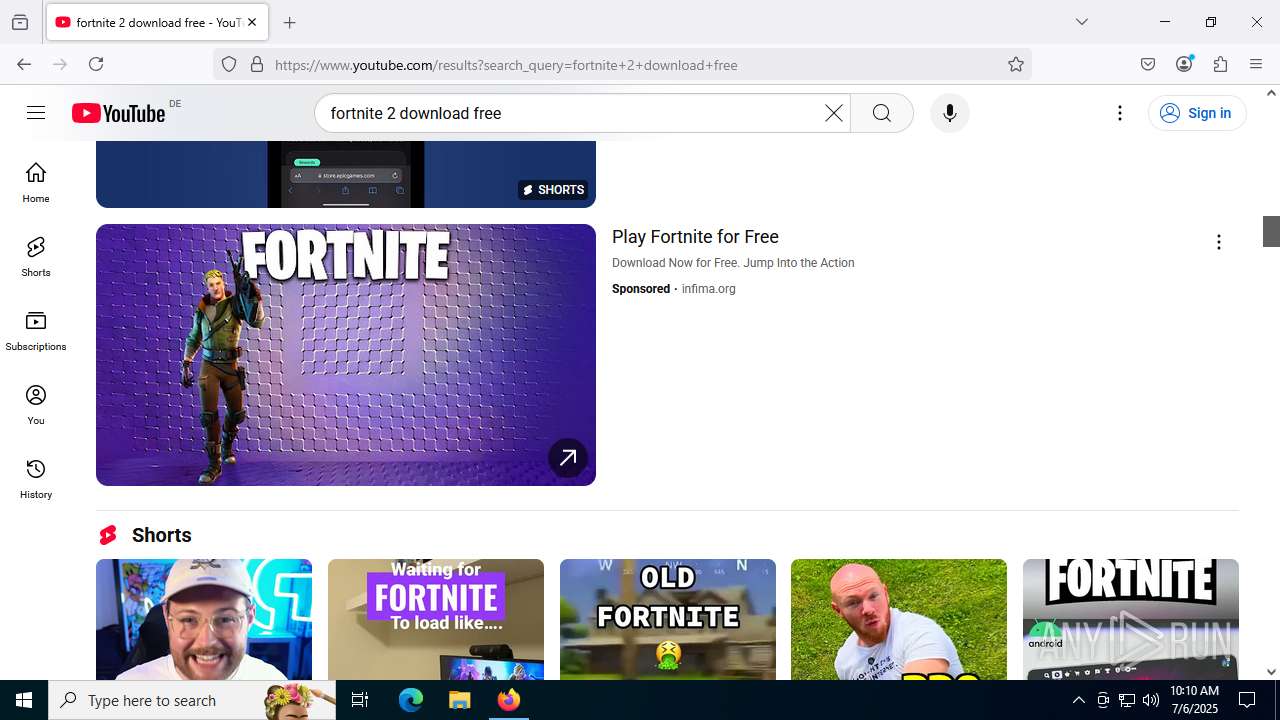Open a new browser tab

(289, 22)
